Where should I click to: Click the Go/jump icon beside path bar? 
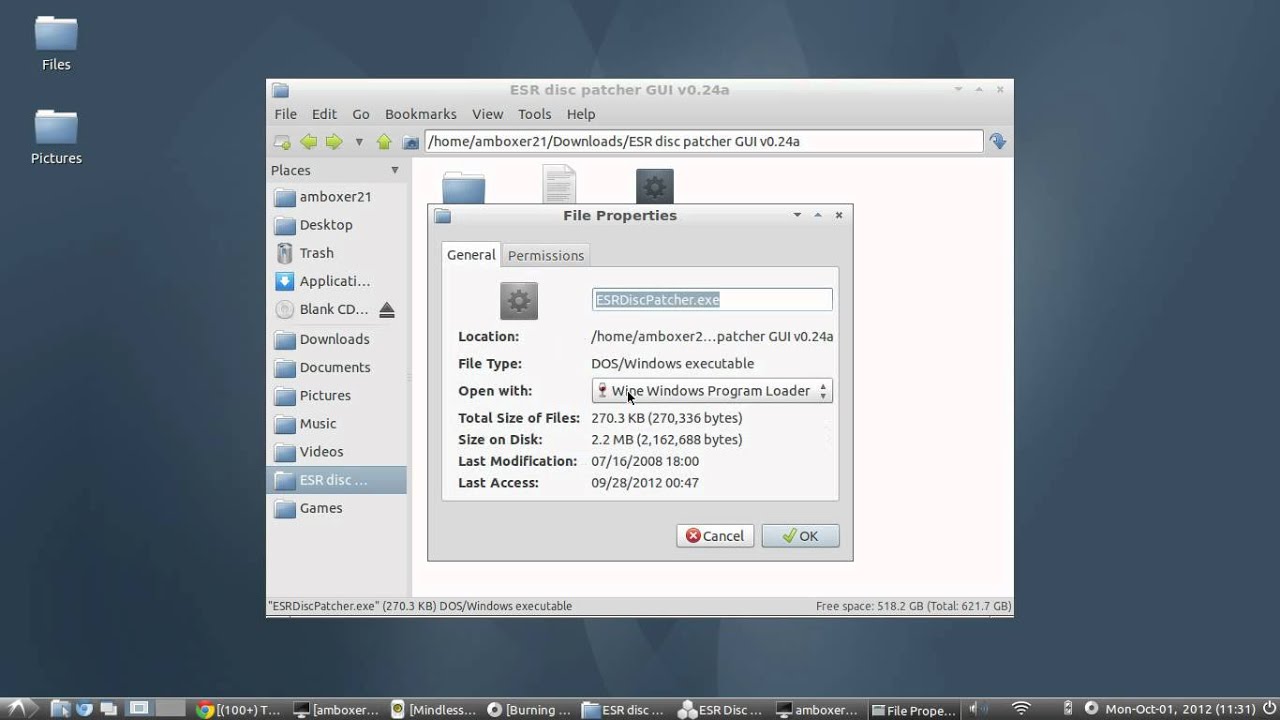coord(997,142)
